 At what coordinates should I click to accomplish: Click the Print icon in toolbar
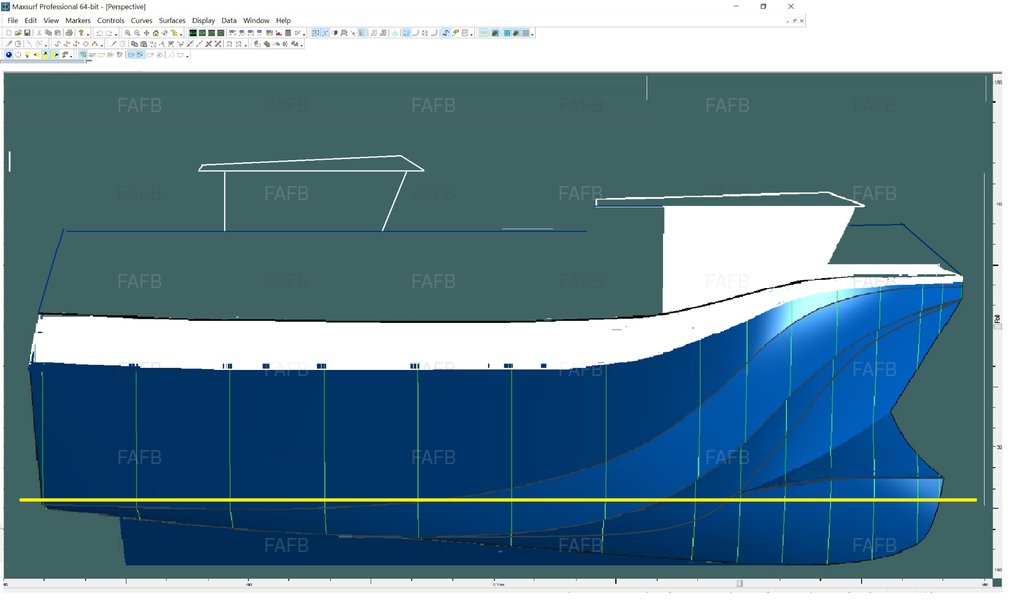coord(69,33)
